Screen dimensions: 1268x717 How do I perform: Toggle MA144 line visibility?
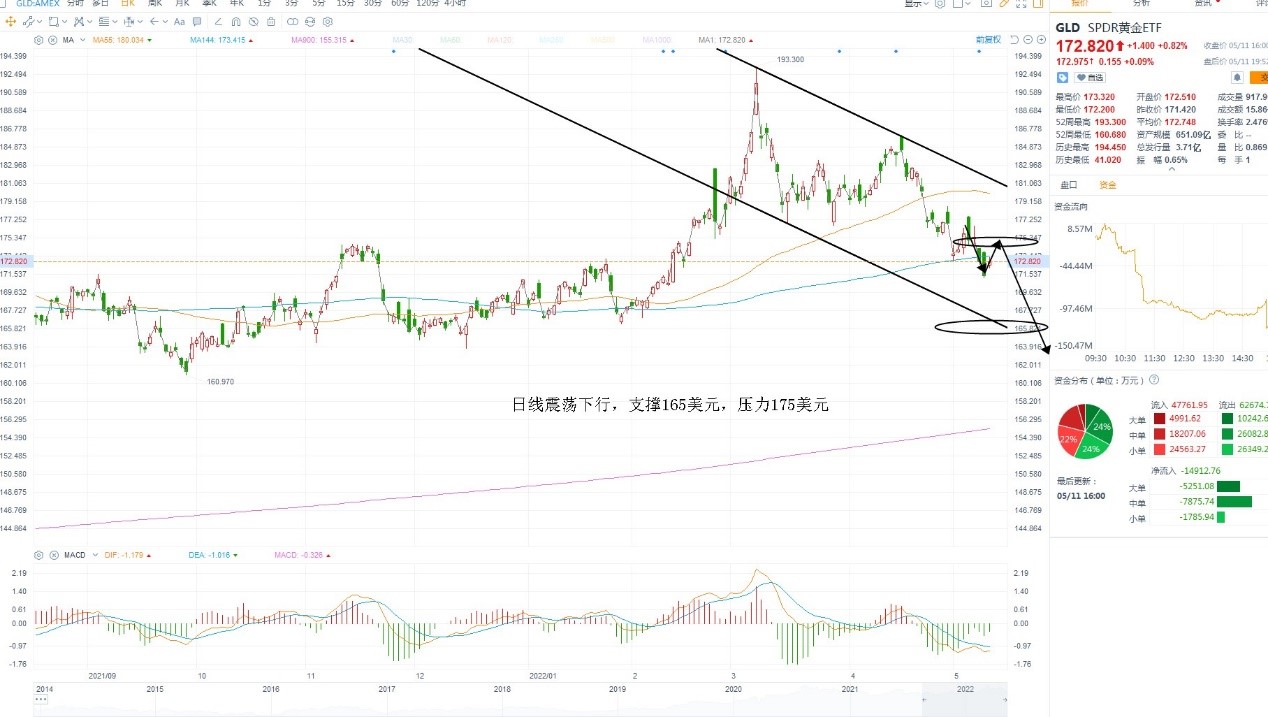pyautogui.click(x=217, y=40)
